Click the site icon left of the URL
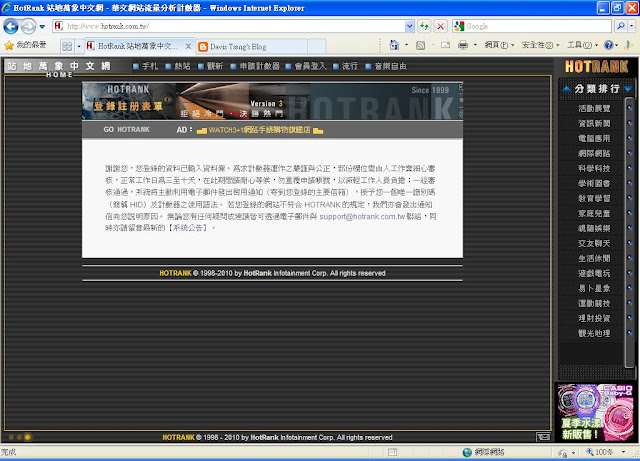The height and width of the screenshot is (461, 640). (x=58, y=26)
